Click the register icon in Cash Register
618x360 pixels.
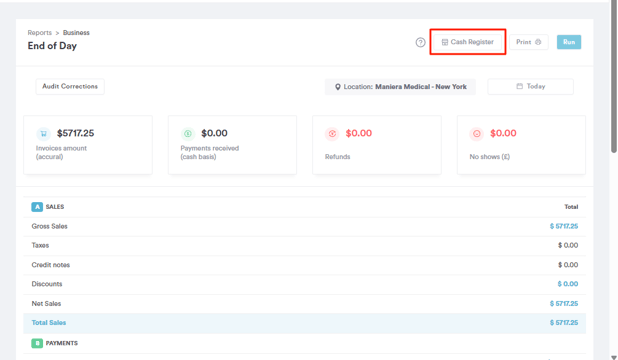tap(445, 42)
